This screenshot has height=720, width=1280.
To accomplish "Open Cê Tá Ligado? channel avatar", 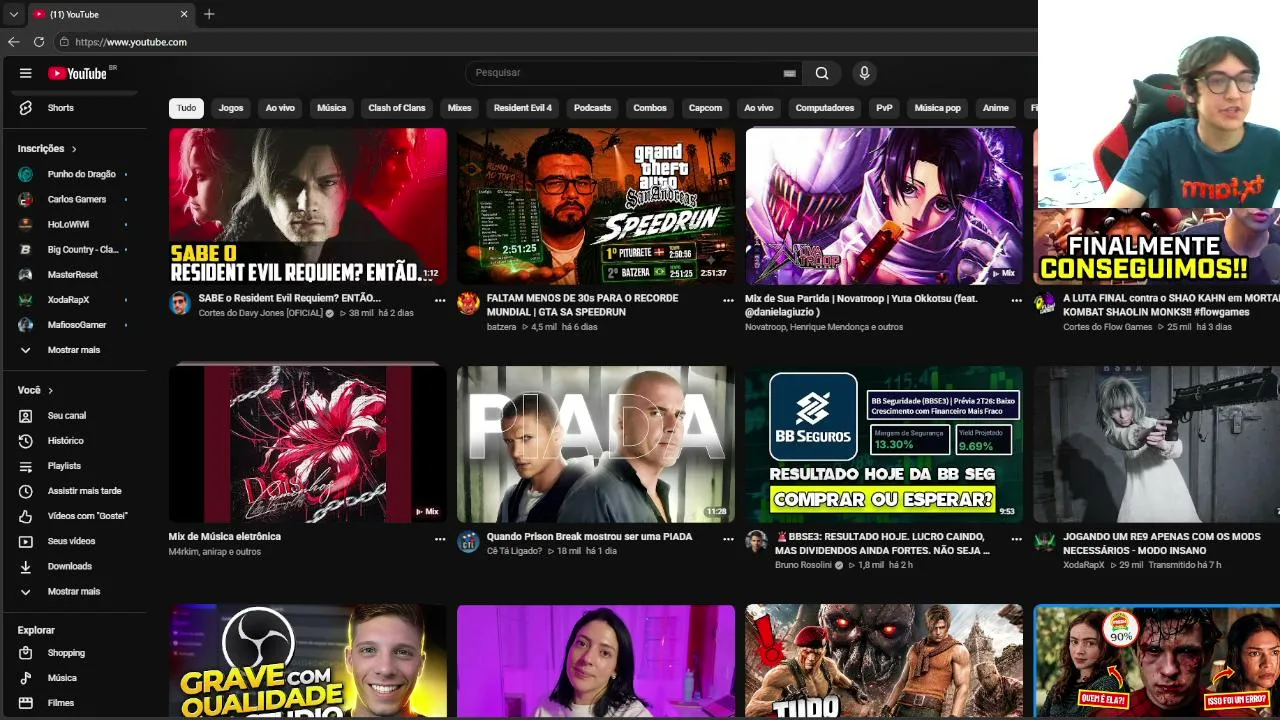I will [468, 542].
